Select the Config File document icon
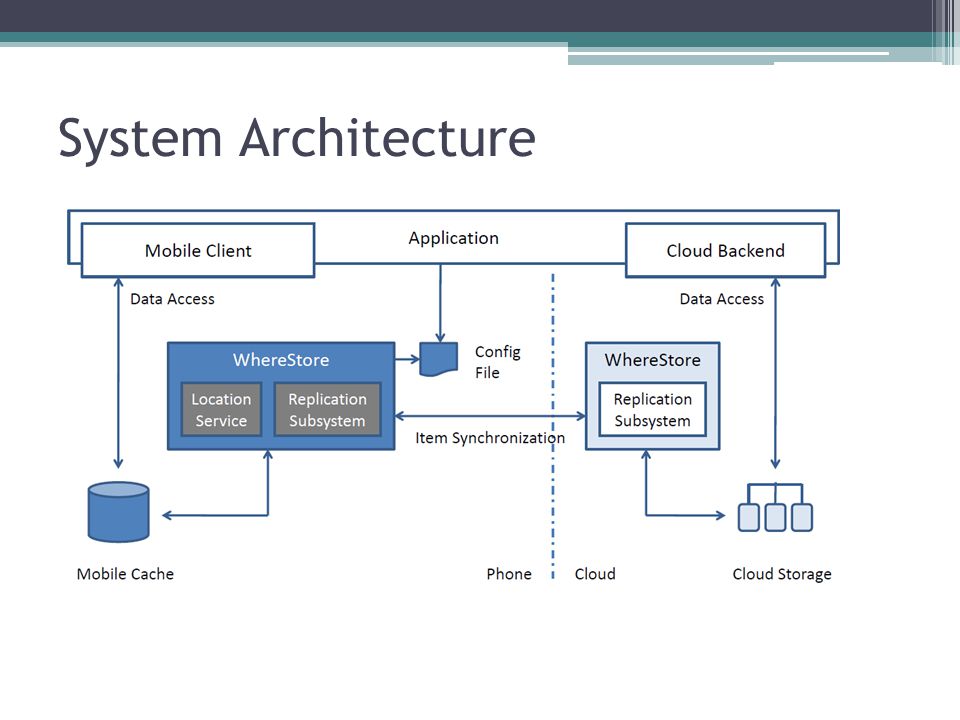The width and height of the screenshot is (960, 720). click(x=438, y=359)
